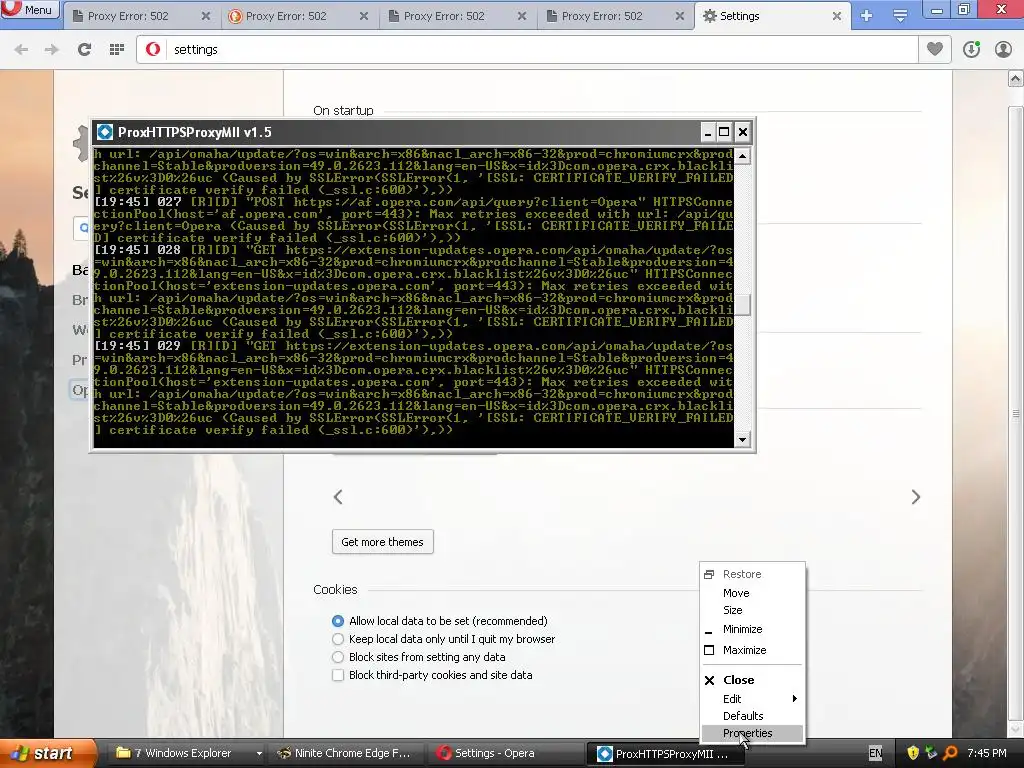Click the console scrollbar up arrow
This screenshot has width=1024, height=768.
click(742, 156)
